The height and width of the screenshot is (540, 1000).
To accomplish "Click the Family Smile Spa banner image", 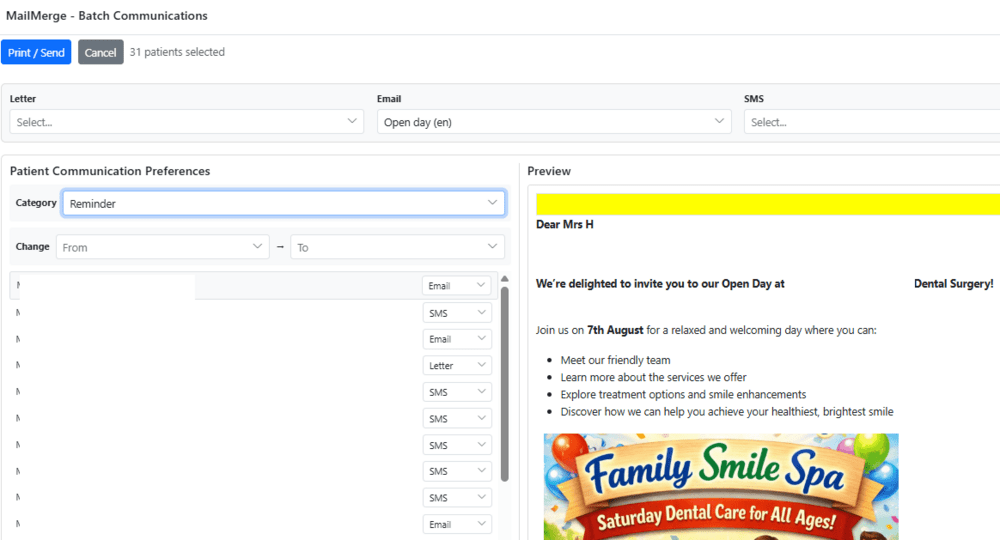I will (721, 486).
